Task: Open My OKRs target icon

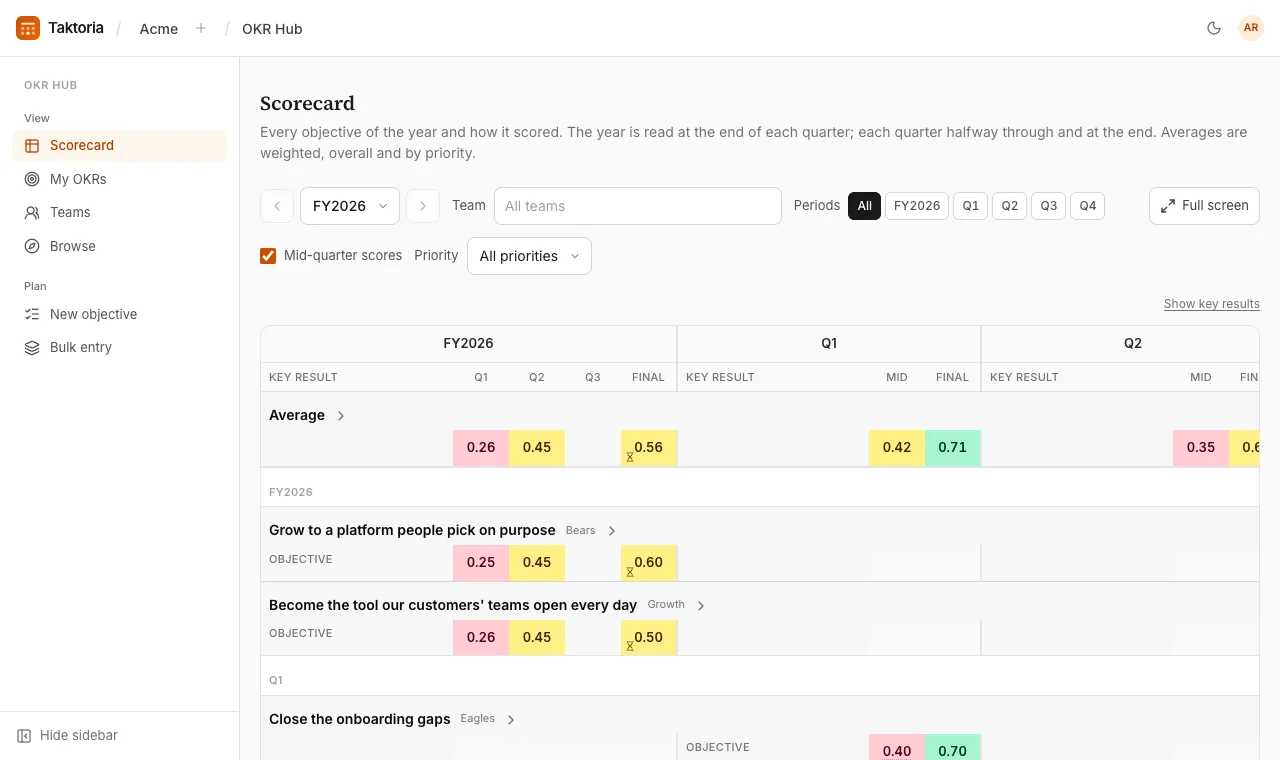Action: click(32, 179)
